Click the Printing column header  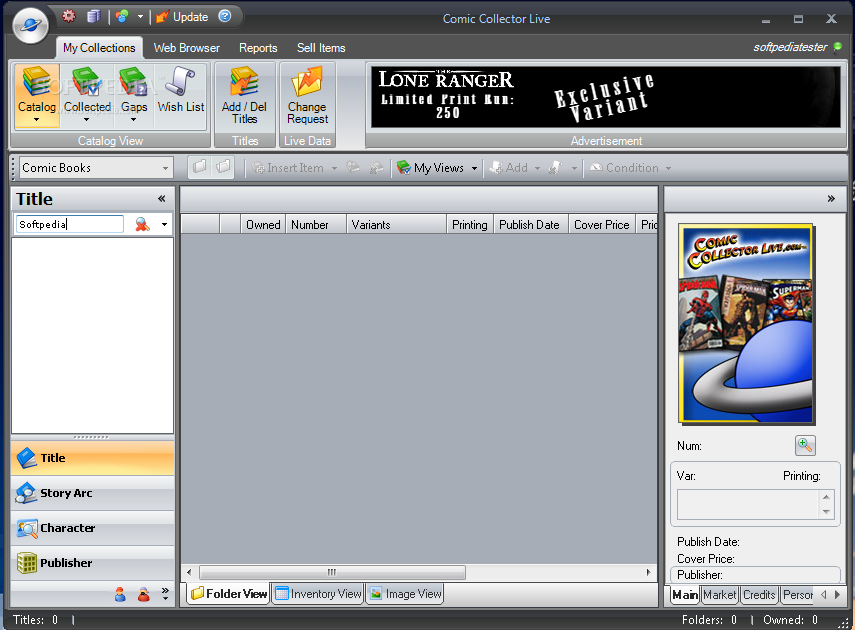470,225
